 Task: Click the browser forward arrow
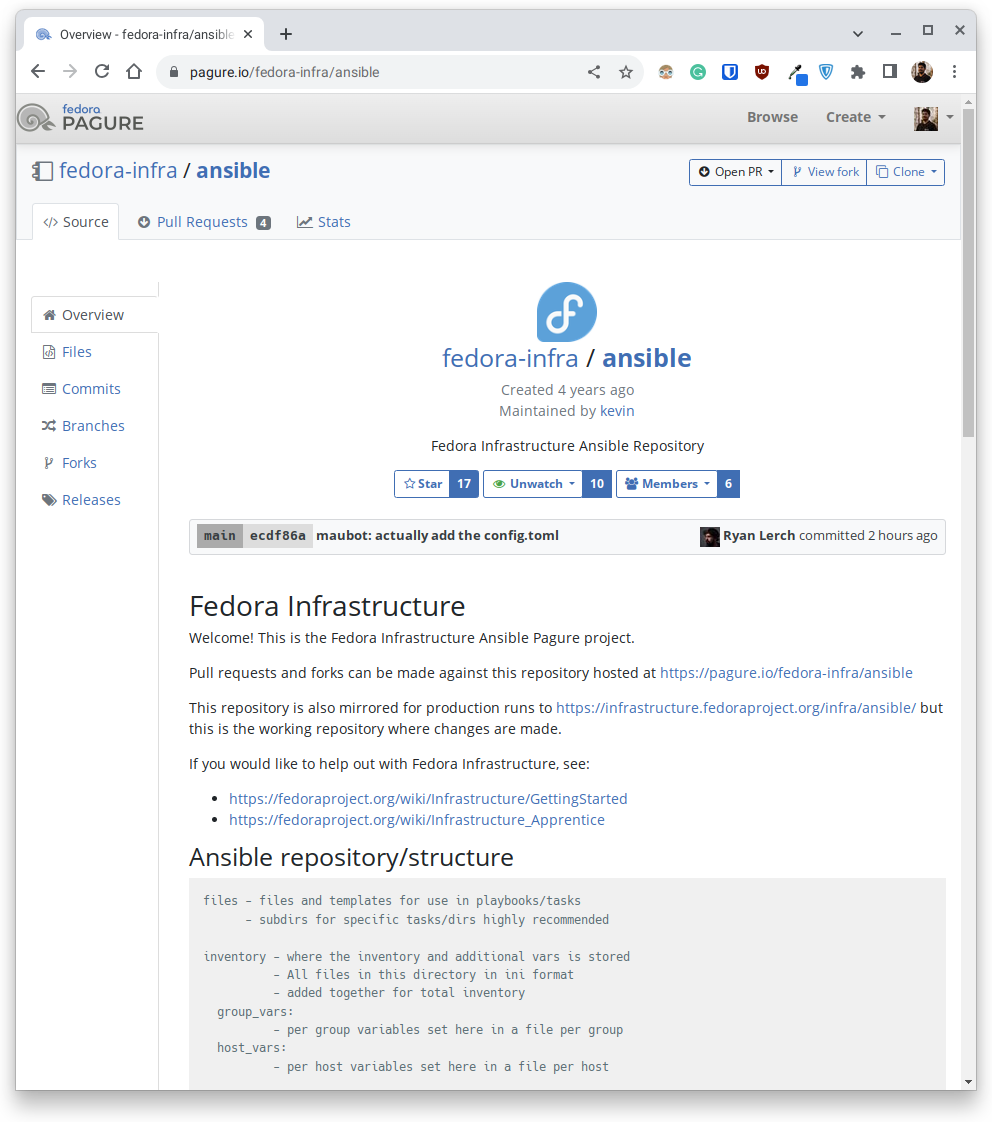[x=69, y=72]
